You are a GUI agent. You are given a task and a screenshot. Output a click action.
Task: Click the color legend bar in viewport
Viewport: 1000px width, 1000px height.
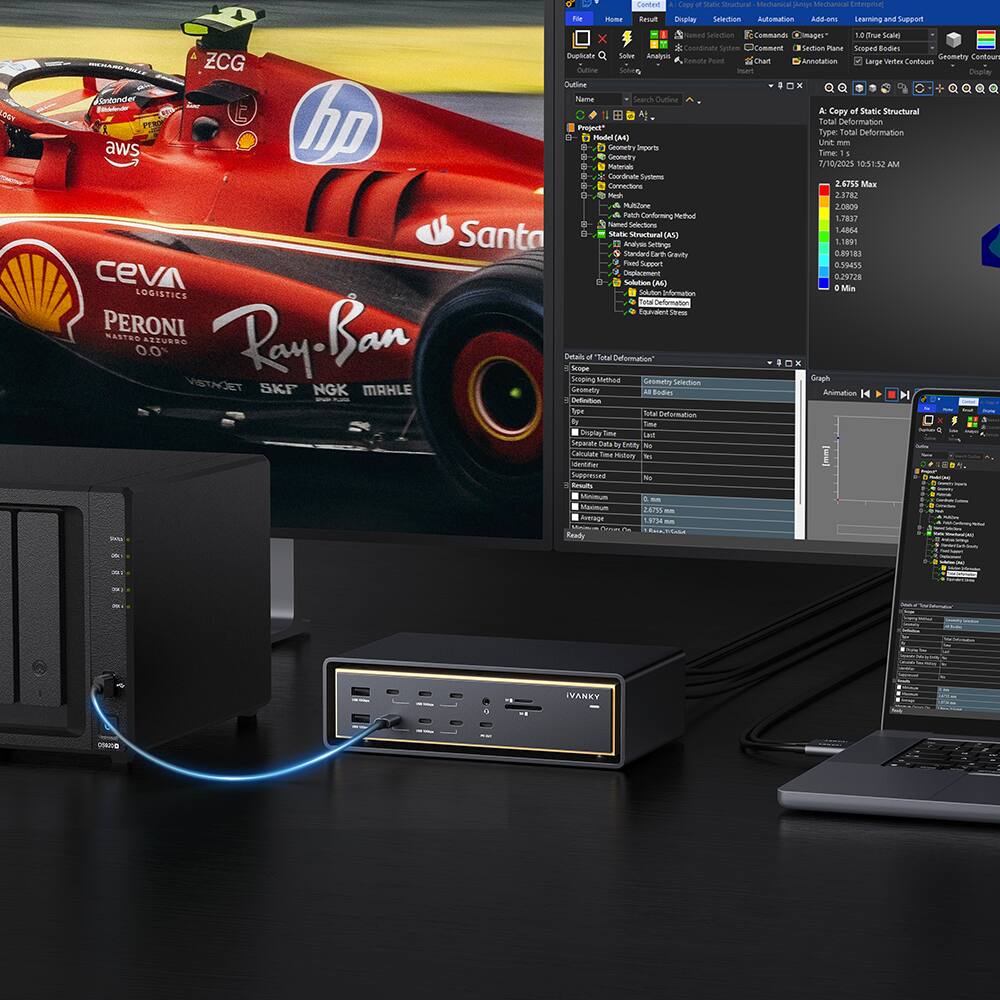[x=824, y=237]
